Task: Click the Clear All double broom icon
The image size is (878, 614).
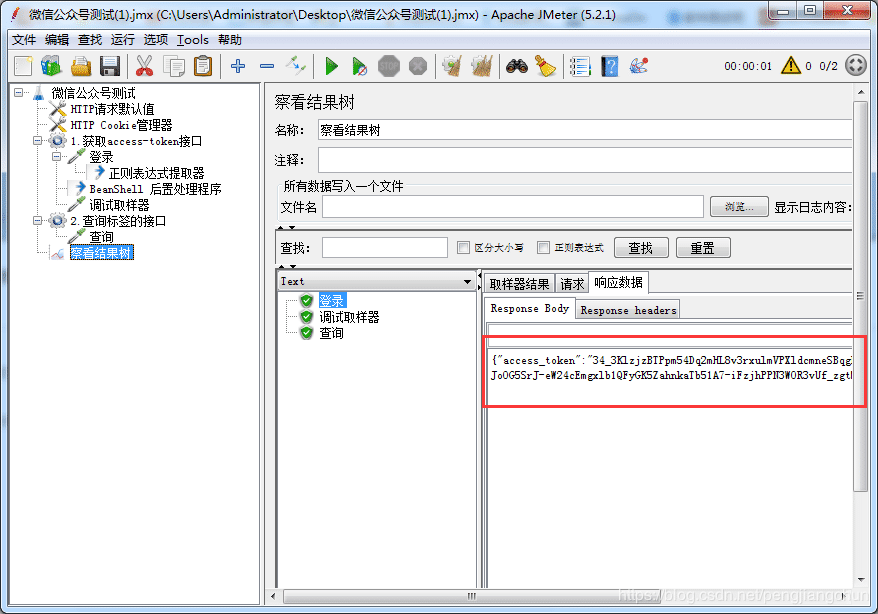Action: (x=482, y=66)
